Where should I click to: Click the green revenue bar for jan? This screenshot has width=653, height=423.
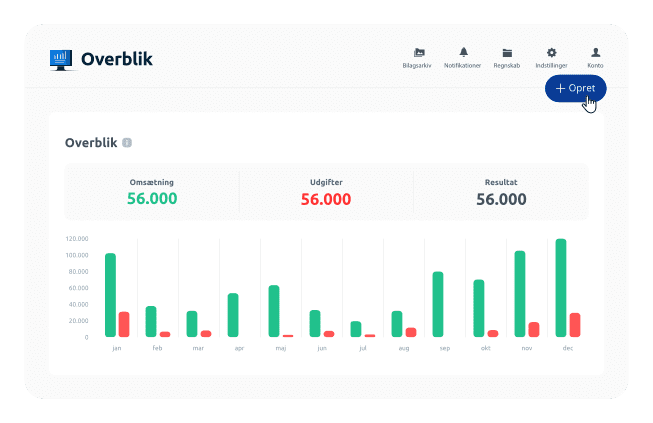[x=110, y=295]
